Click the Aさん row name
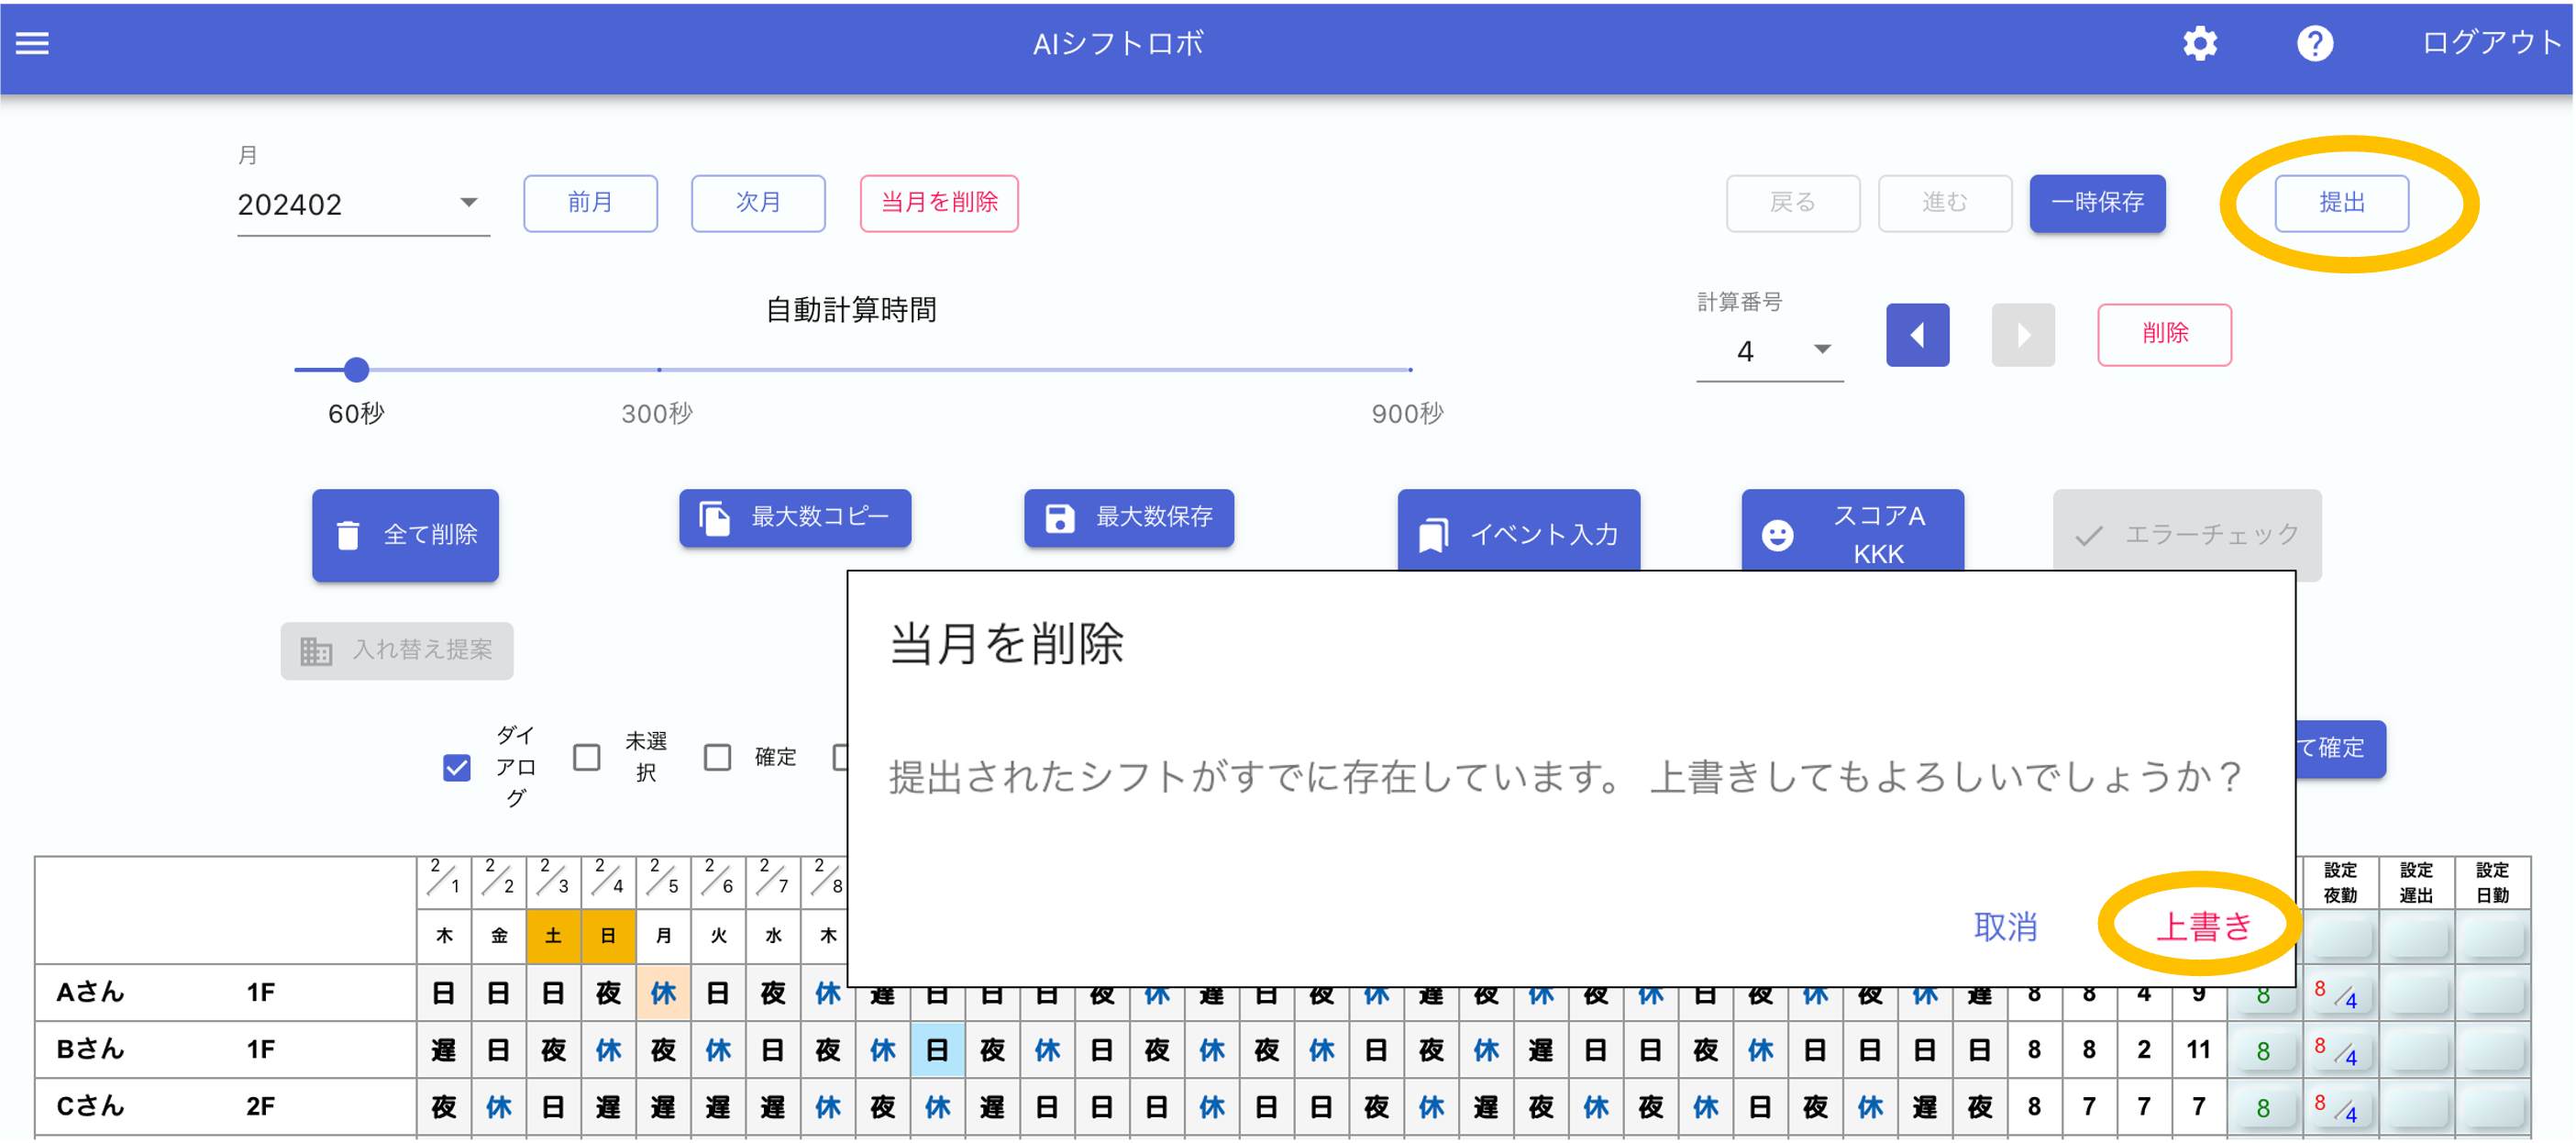2576x1143 pixels. 91,993
